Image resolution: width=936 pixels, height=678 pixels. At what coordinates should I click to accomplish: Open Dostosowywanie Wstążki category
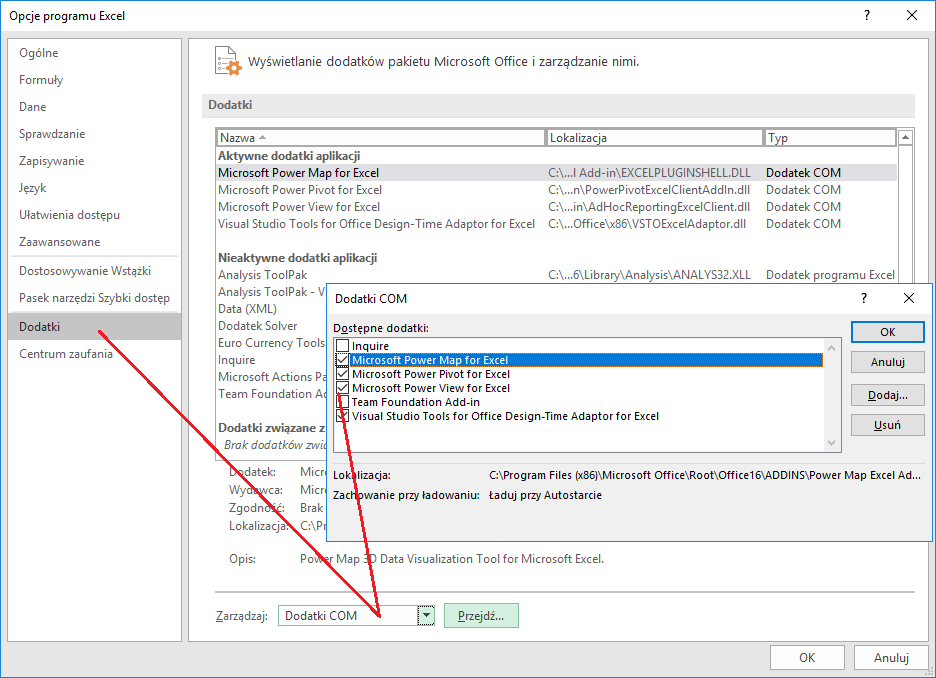[94, 271]
